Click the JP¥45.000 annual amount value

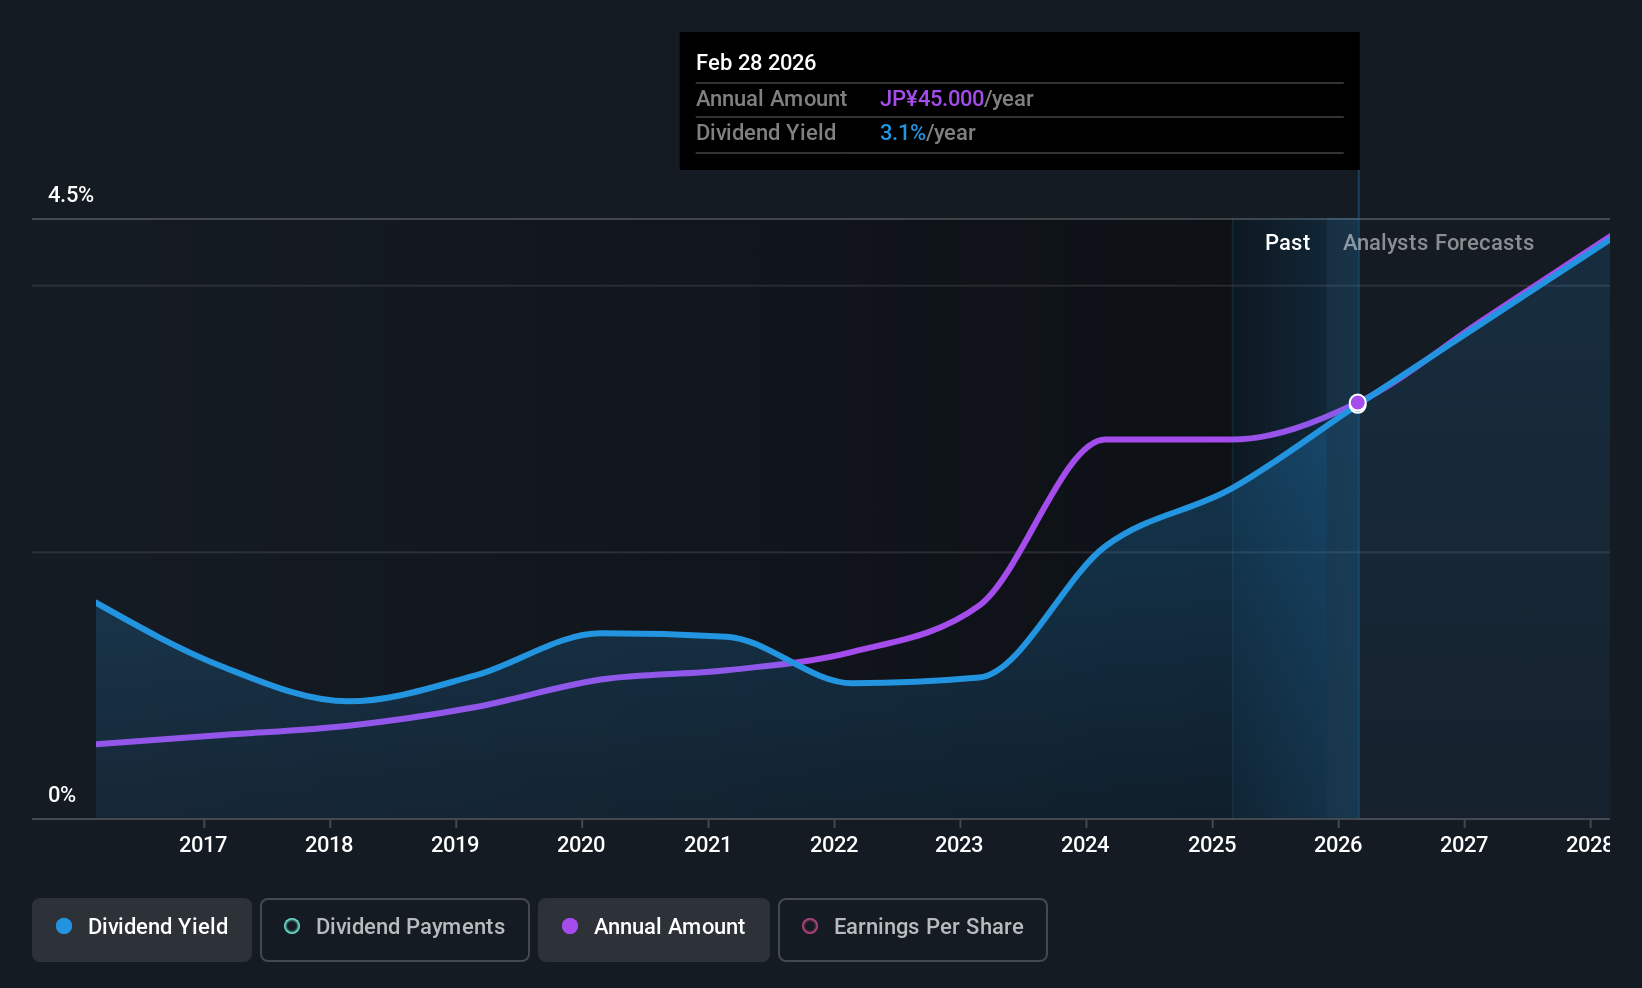[932, 99]
